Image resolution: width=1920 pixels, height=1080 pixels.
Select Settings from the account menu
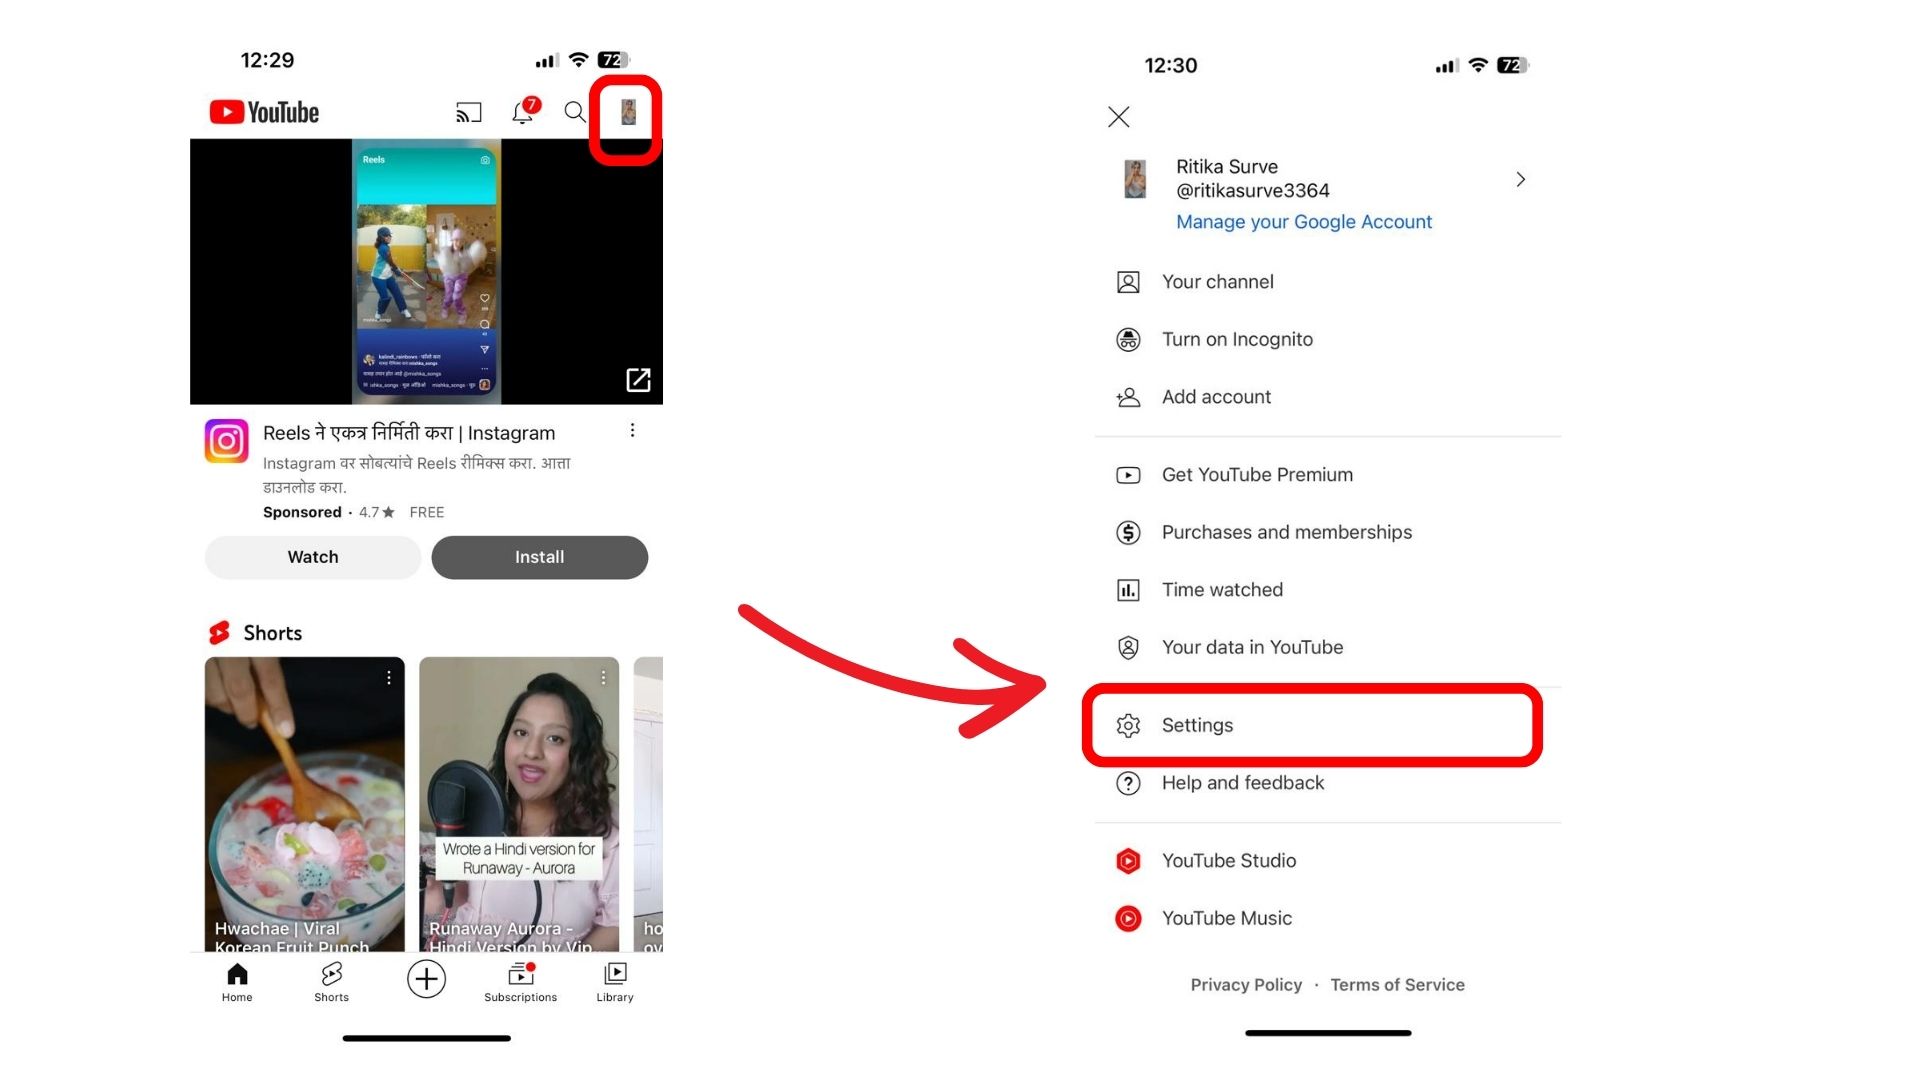tap(1197, 725)
